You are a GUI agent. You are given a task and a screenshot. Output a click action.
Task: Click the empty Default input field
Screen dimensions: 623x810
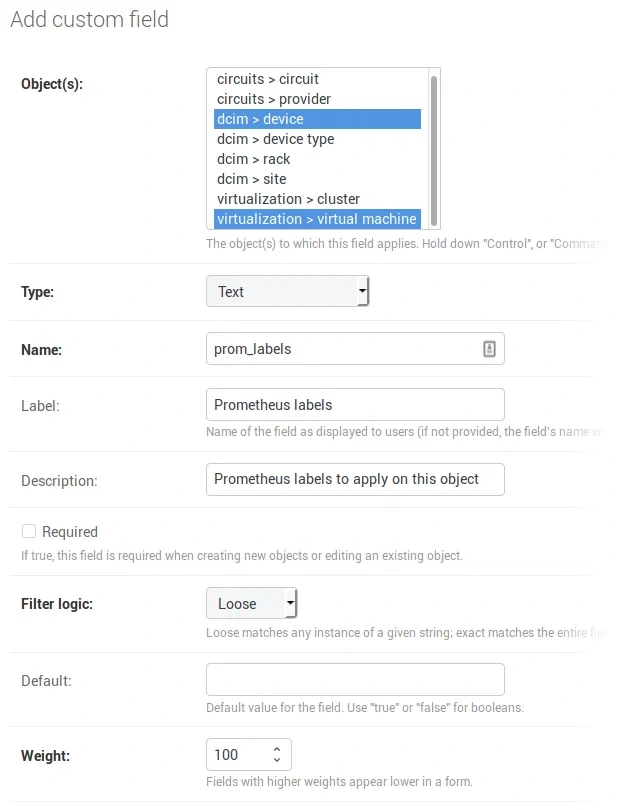click(355, 680)
